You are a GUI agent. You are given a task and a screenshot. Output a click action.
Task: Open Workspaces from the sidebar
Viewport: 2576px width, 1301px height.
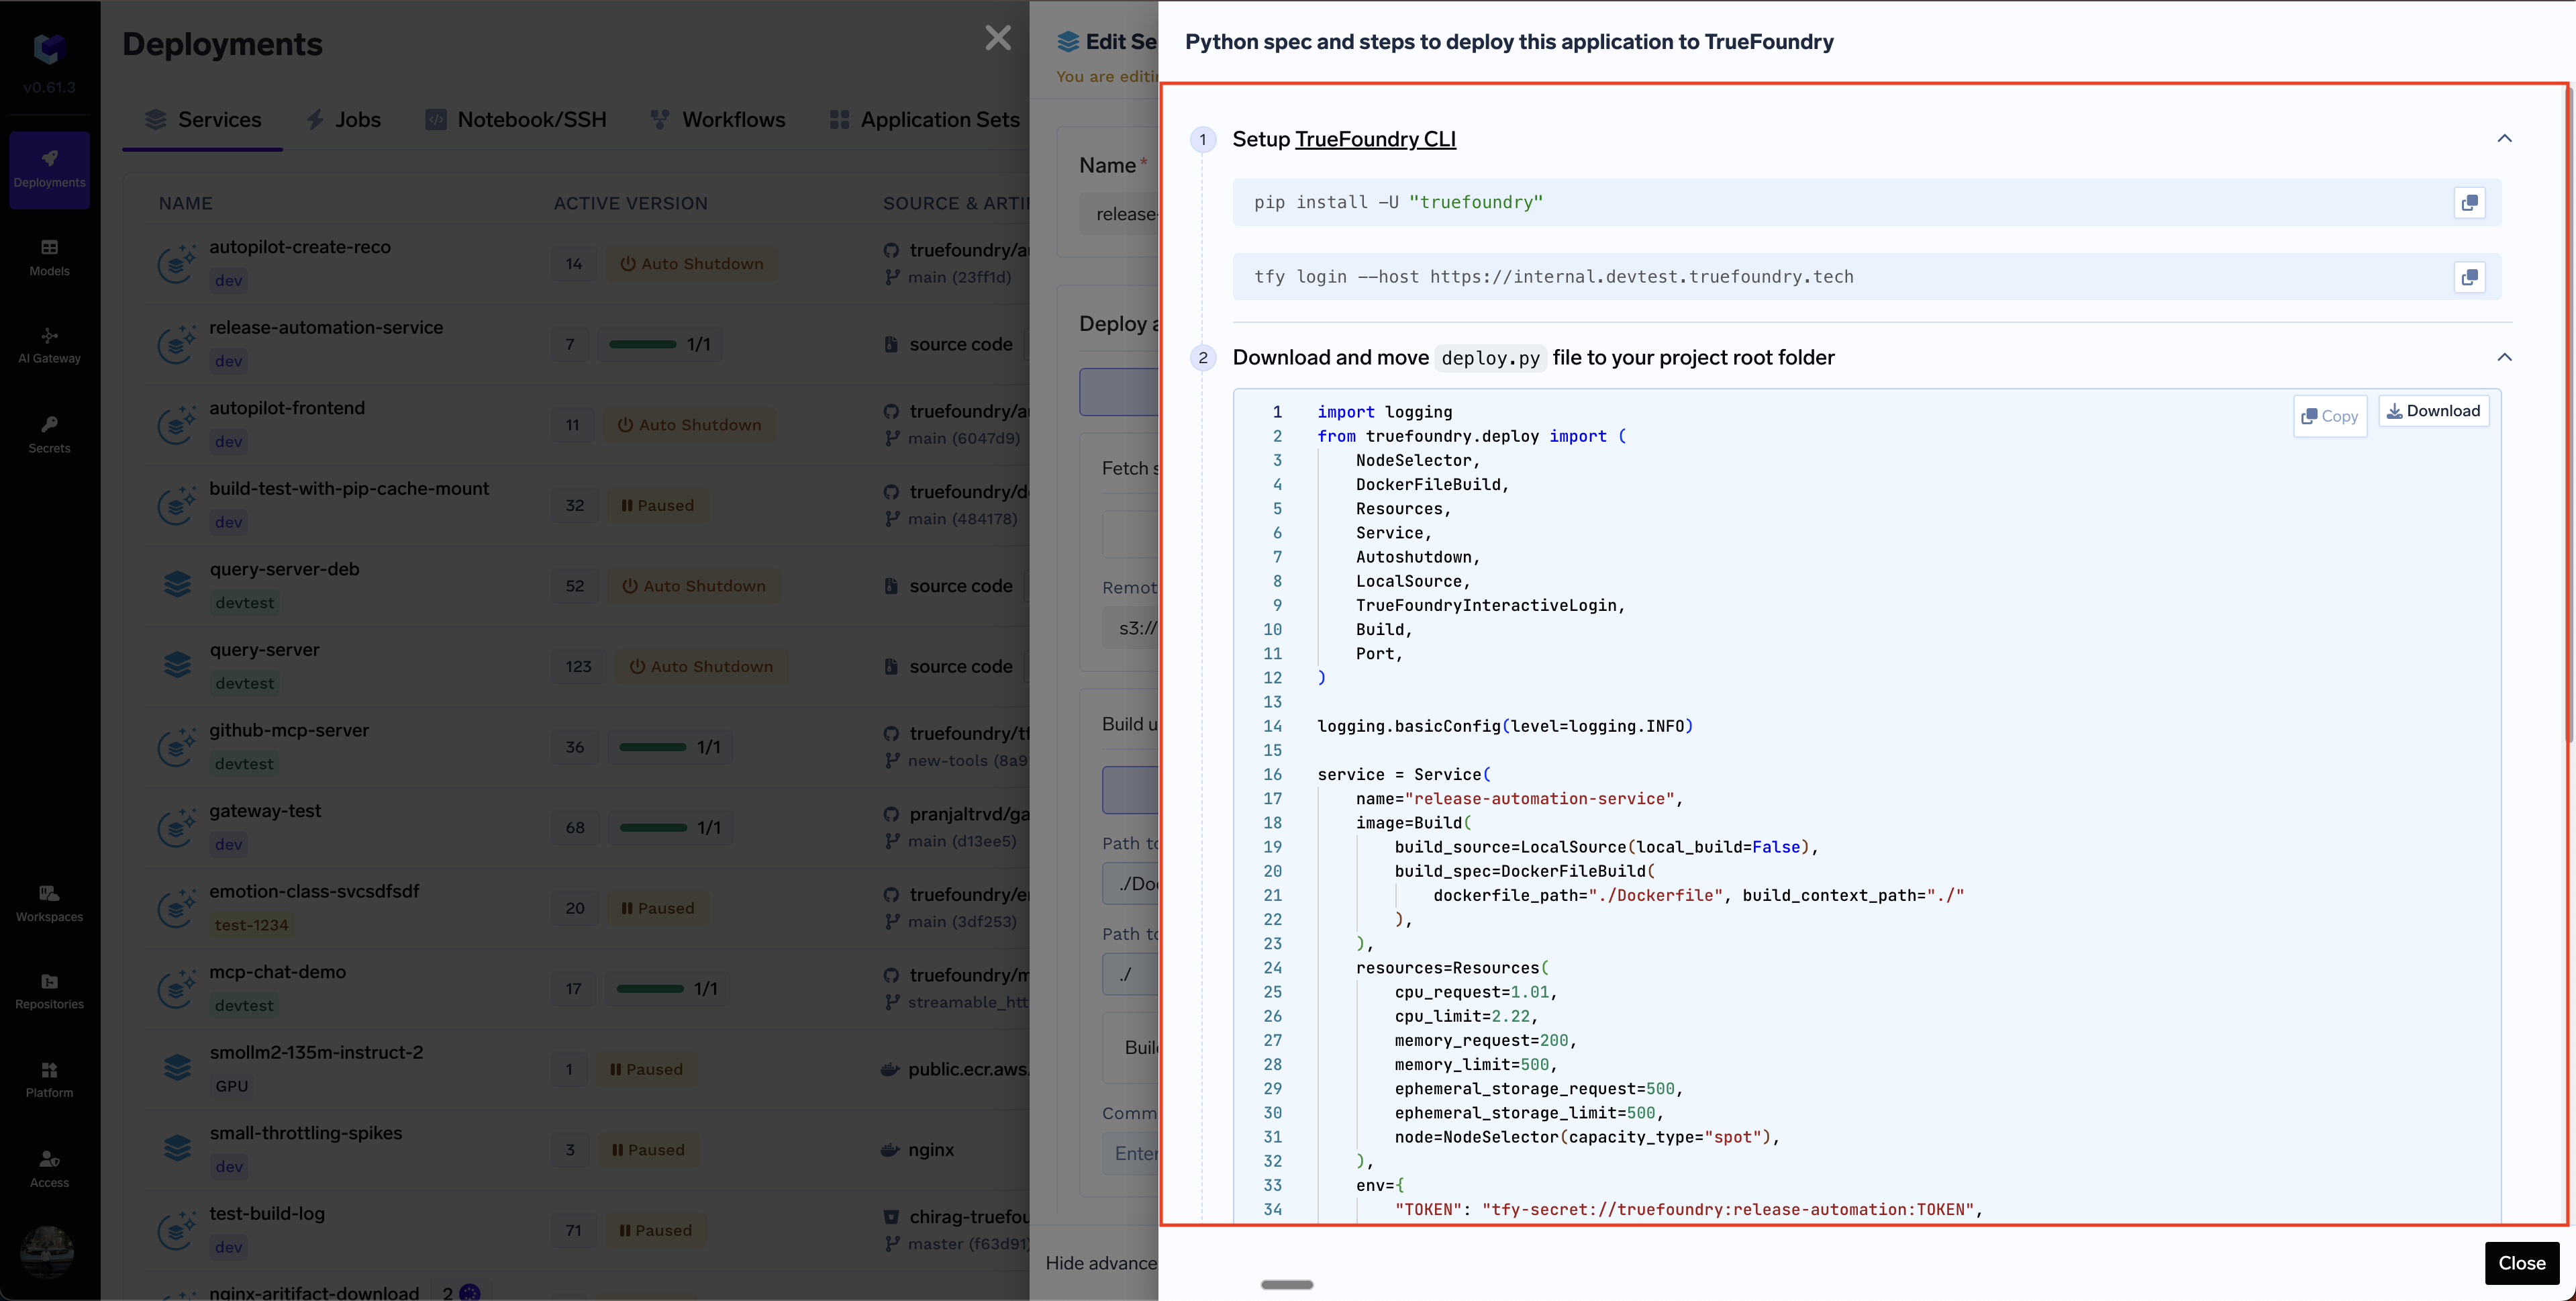(48, 902)
